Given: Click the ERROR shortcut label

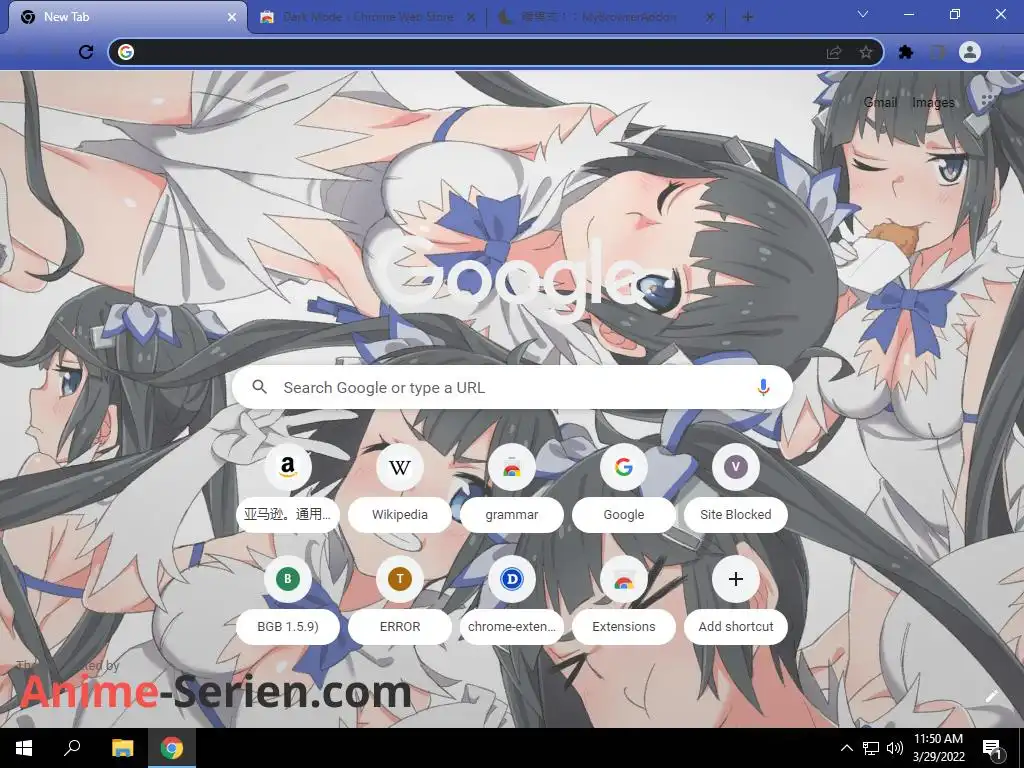Looking at the screenshot, I should tap(400, 626).
